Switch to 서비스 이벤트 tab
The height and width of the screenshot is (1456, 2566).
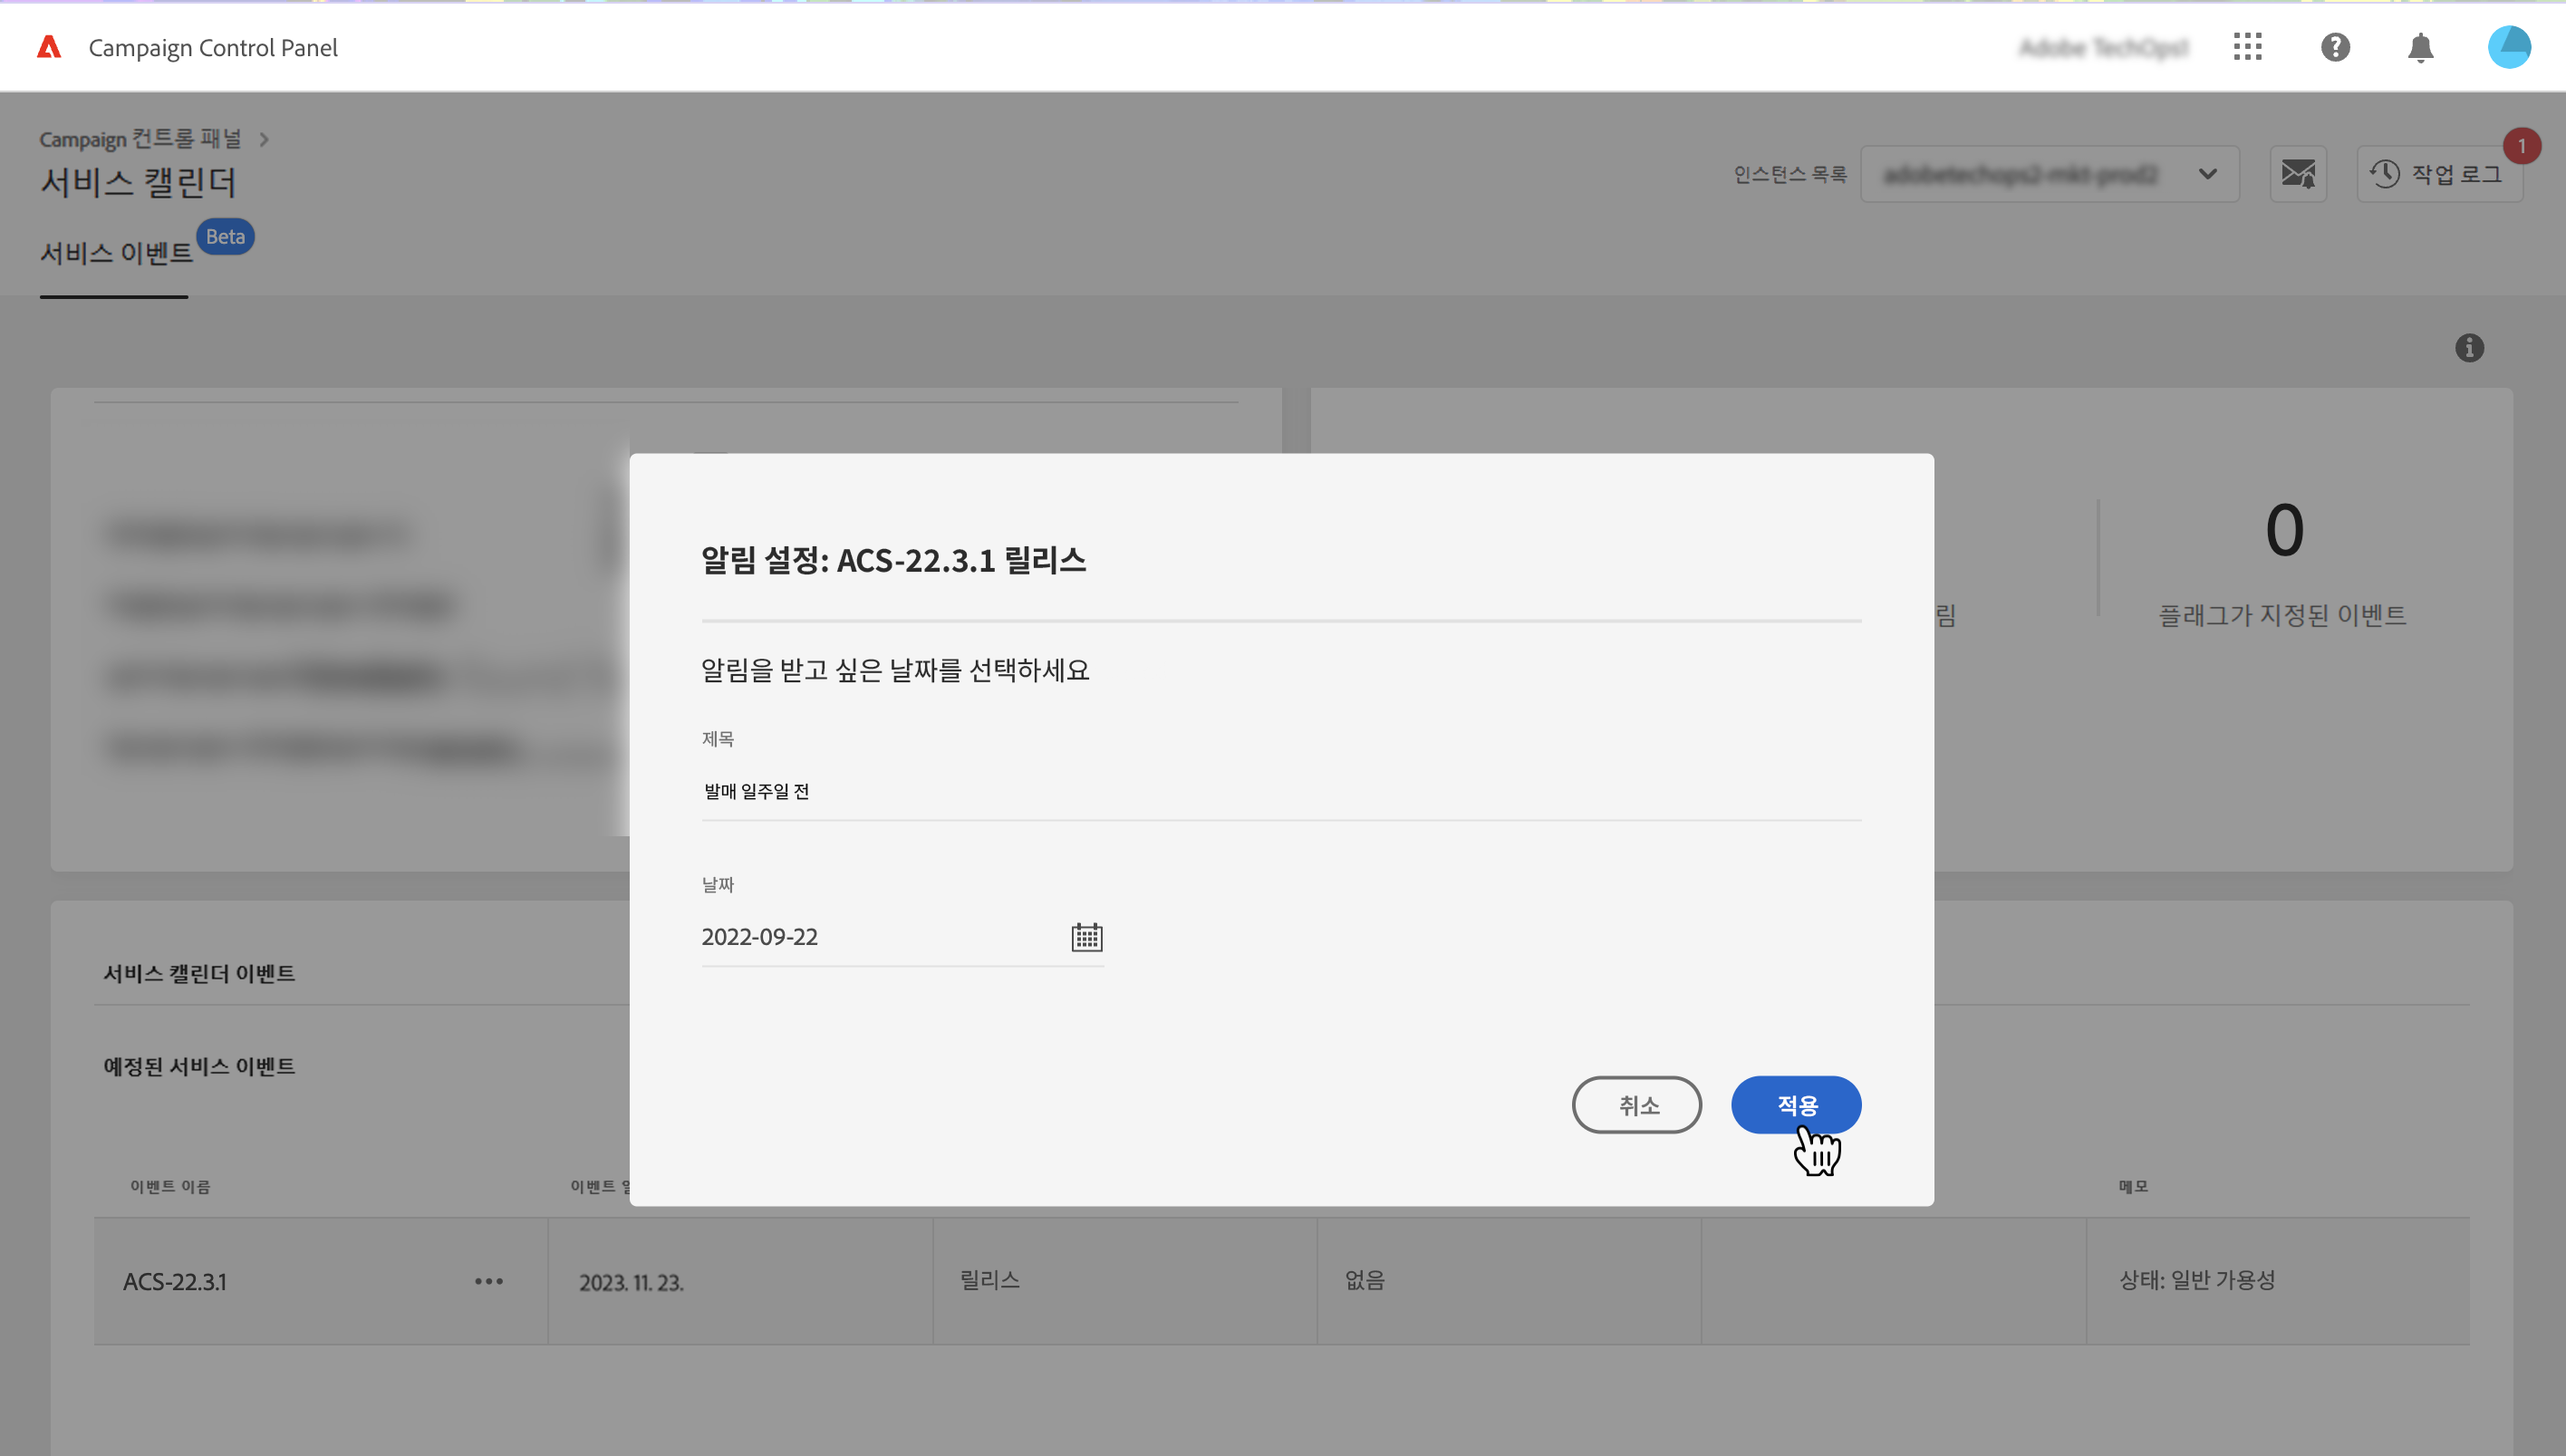tap(116, 253)
